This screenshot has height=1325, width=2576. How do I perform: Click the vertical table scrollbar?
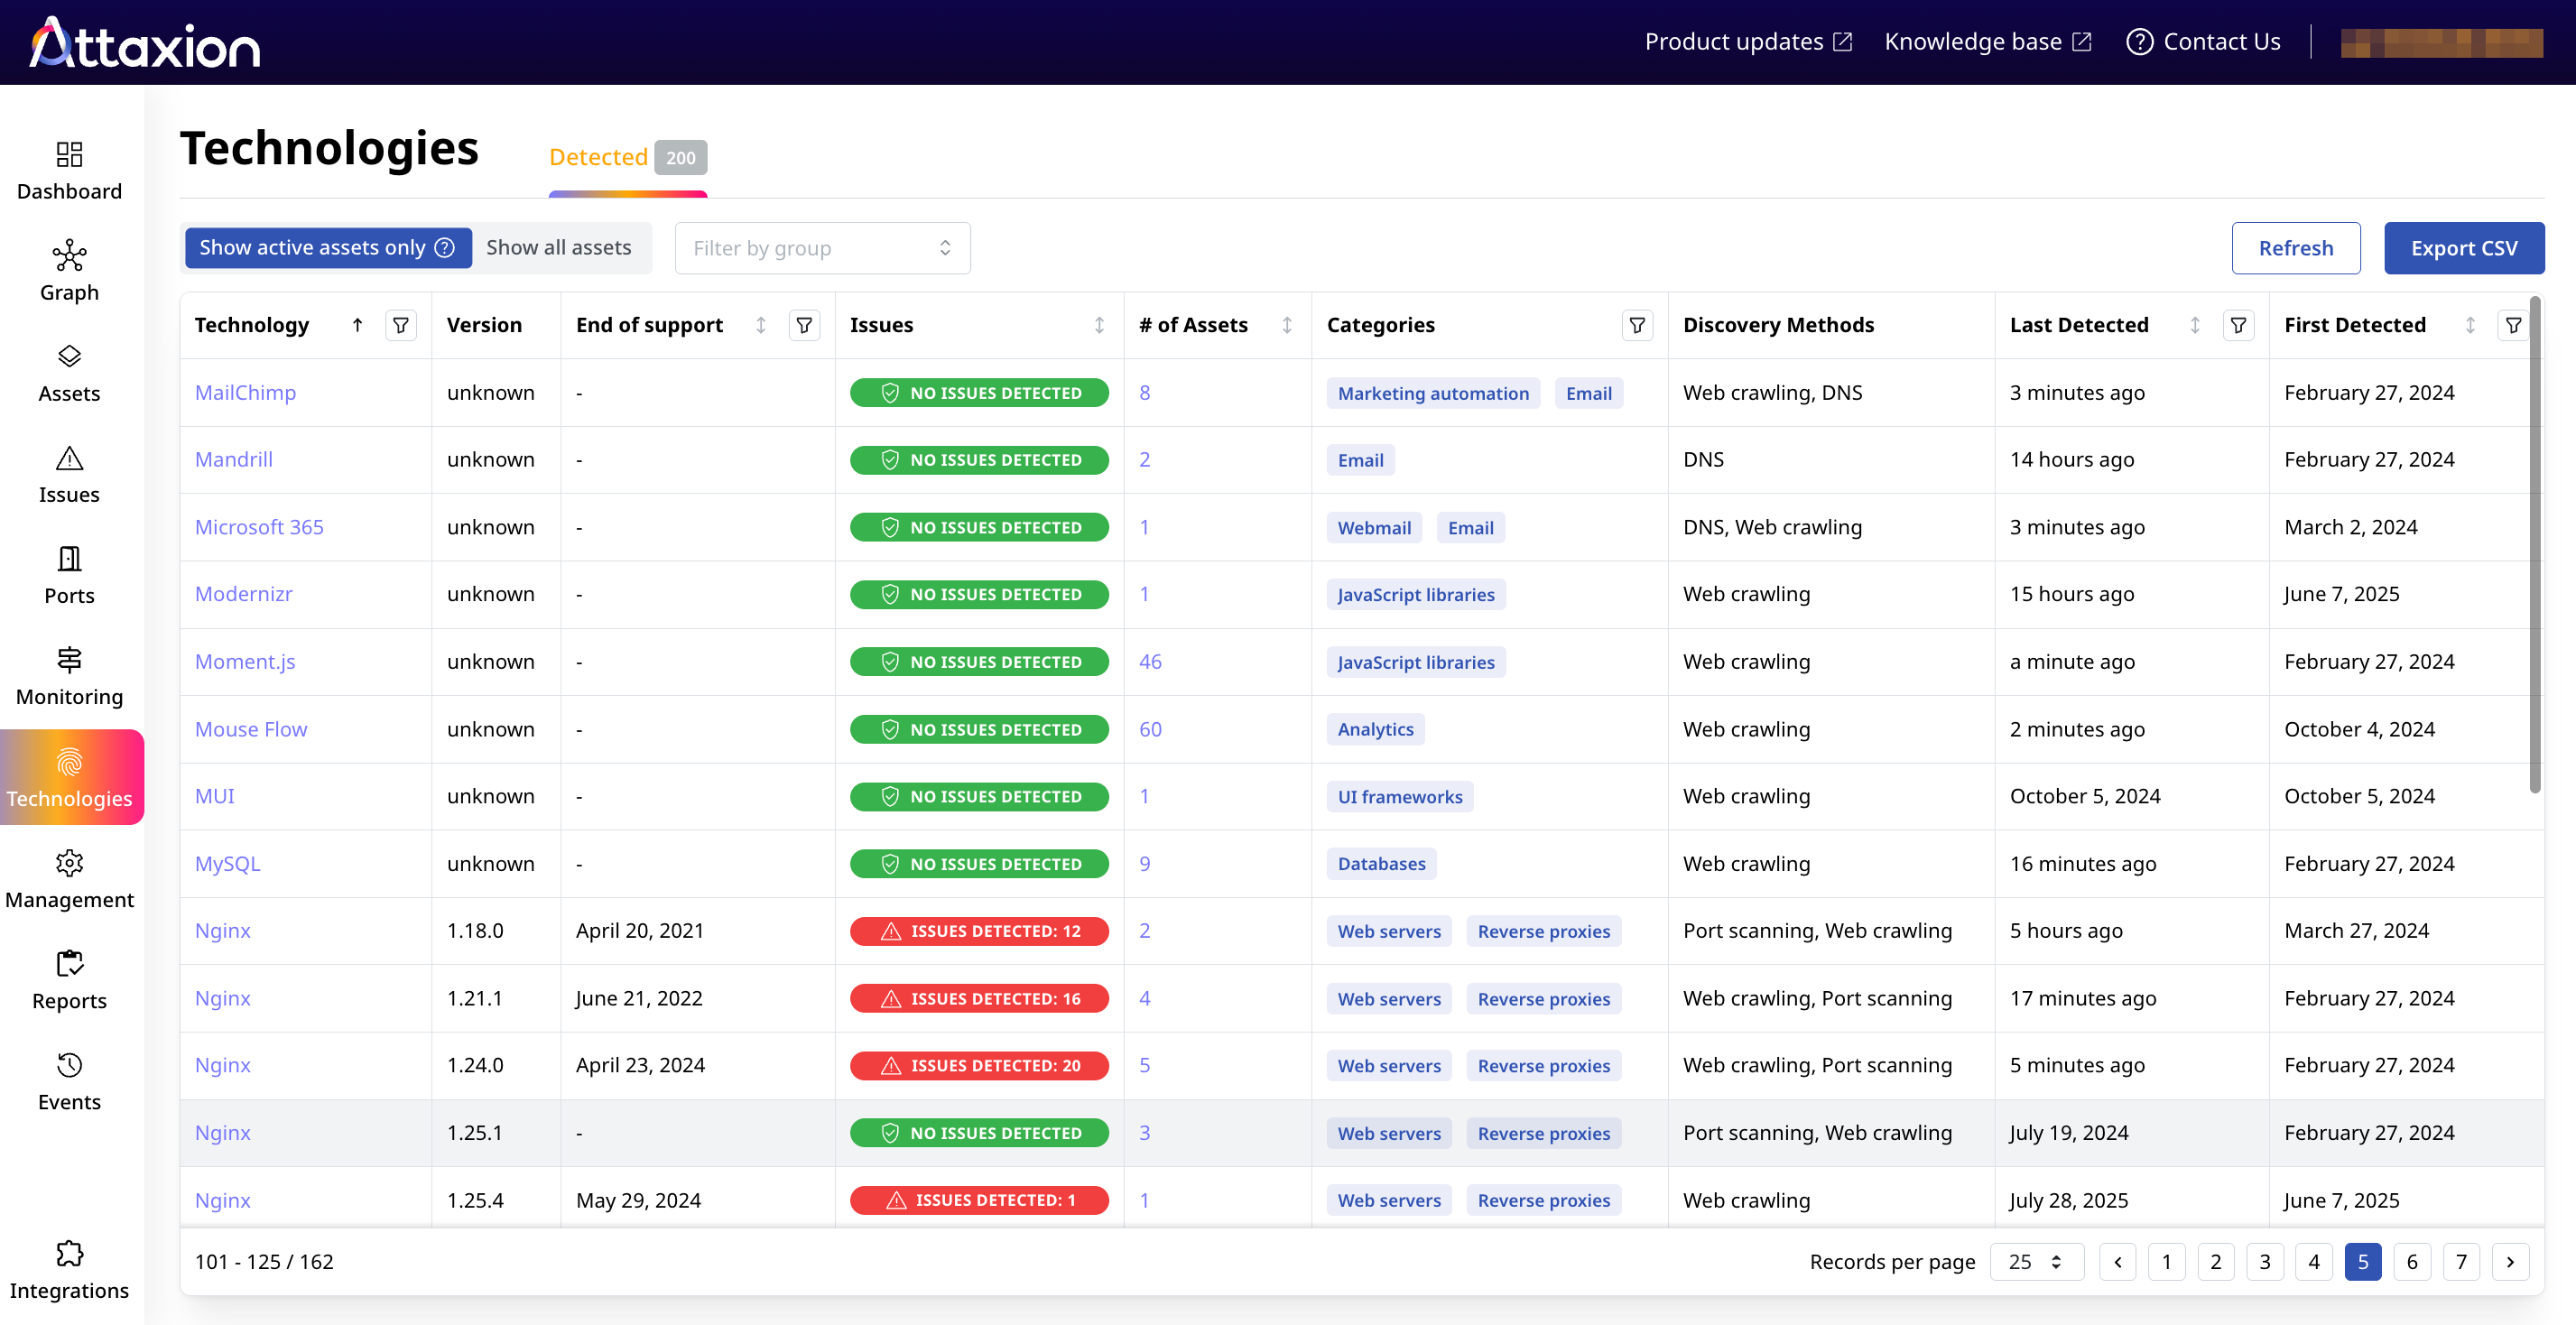(x=2534, y=544)
